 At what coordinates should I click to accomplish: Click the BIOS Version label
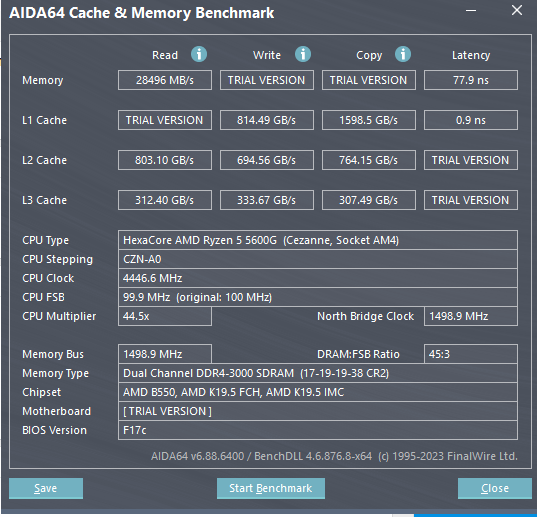54,430
